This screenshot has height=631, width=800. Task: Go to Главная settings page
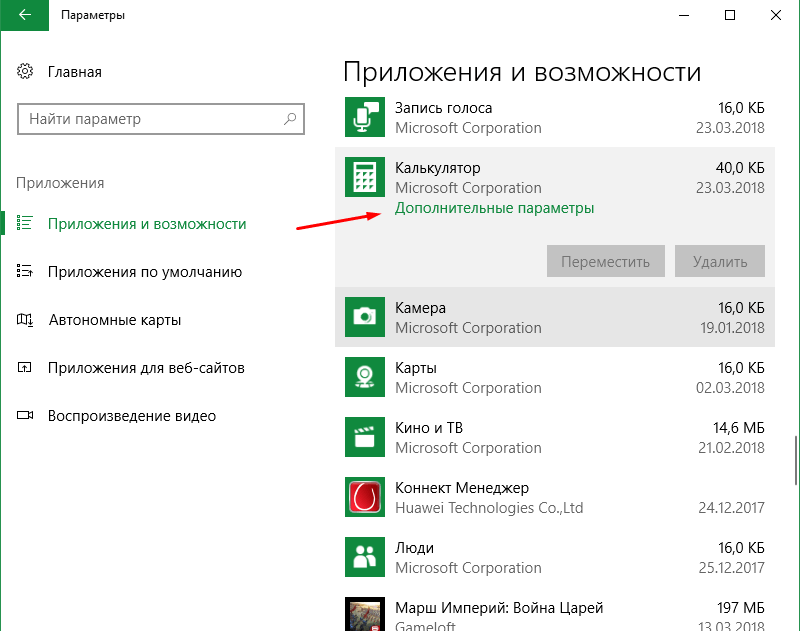point(74,72)
